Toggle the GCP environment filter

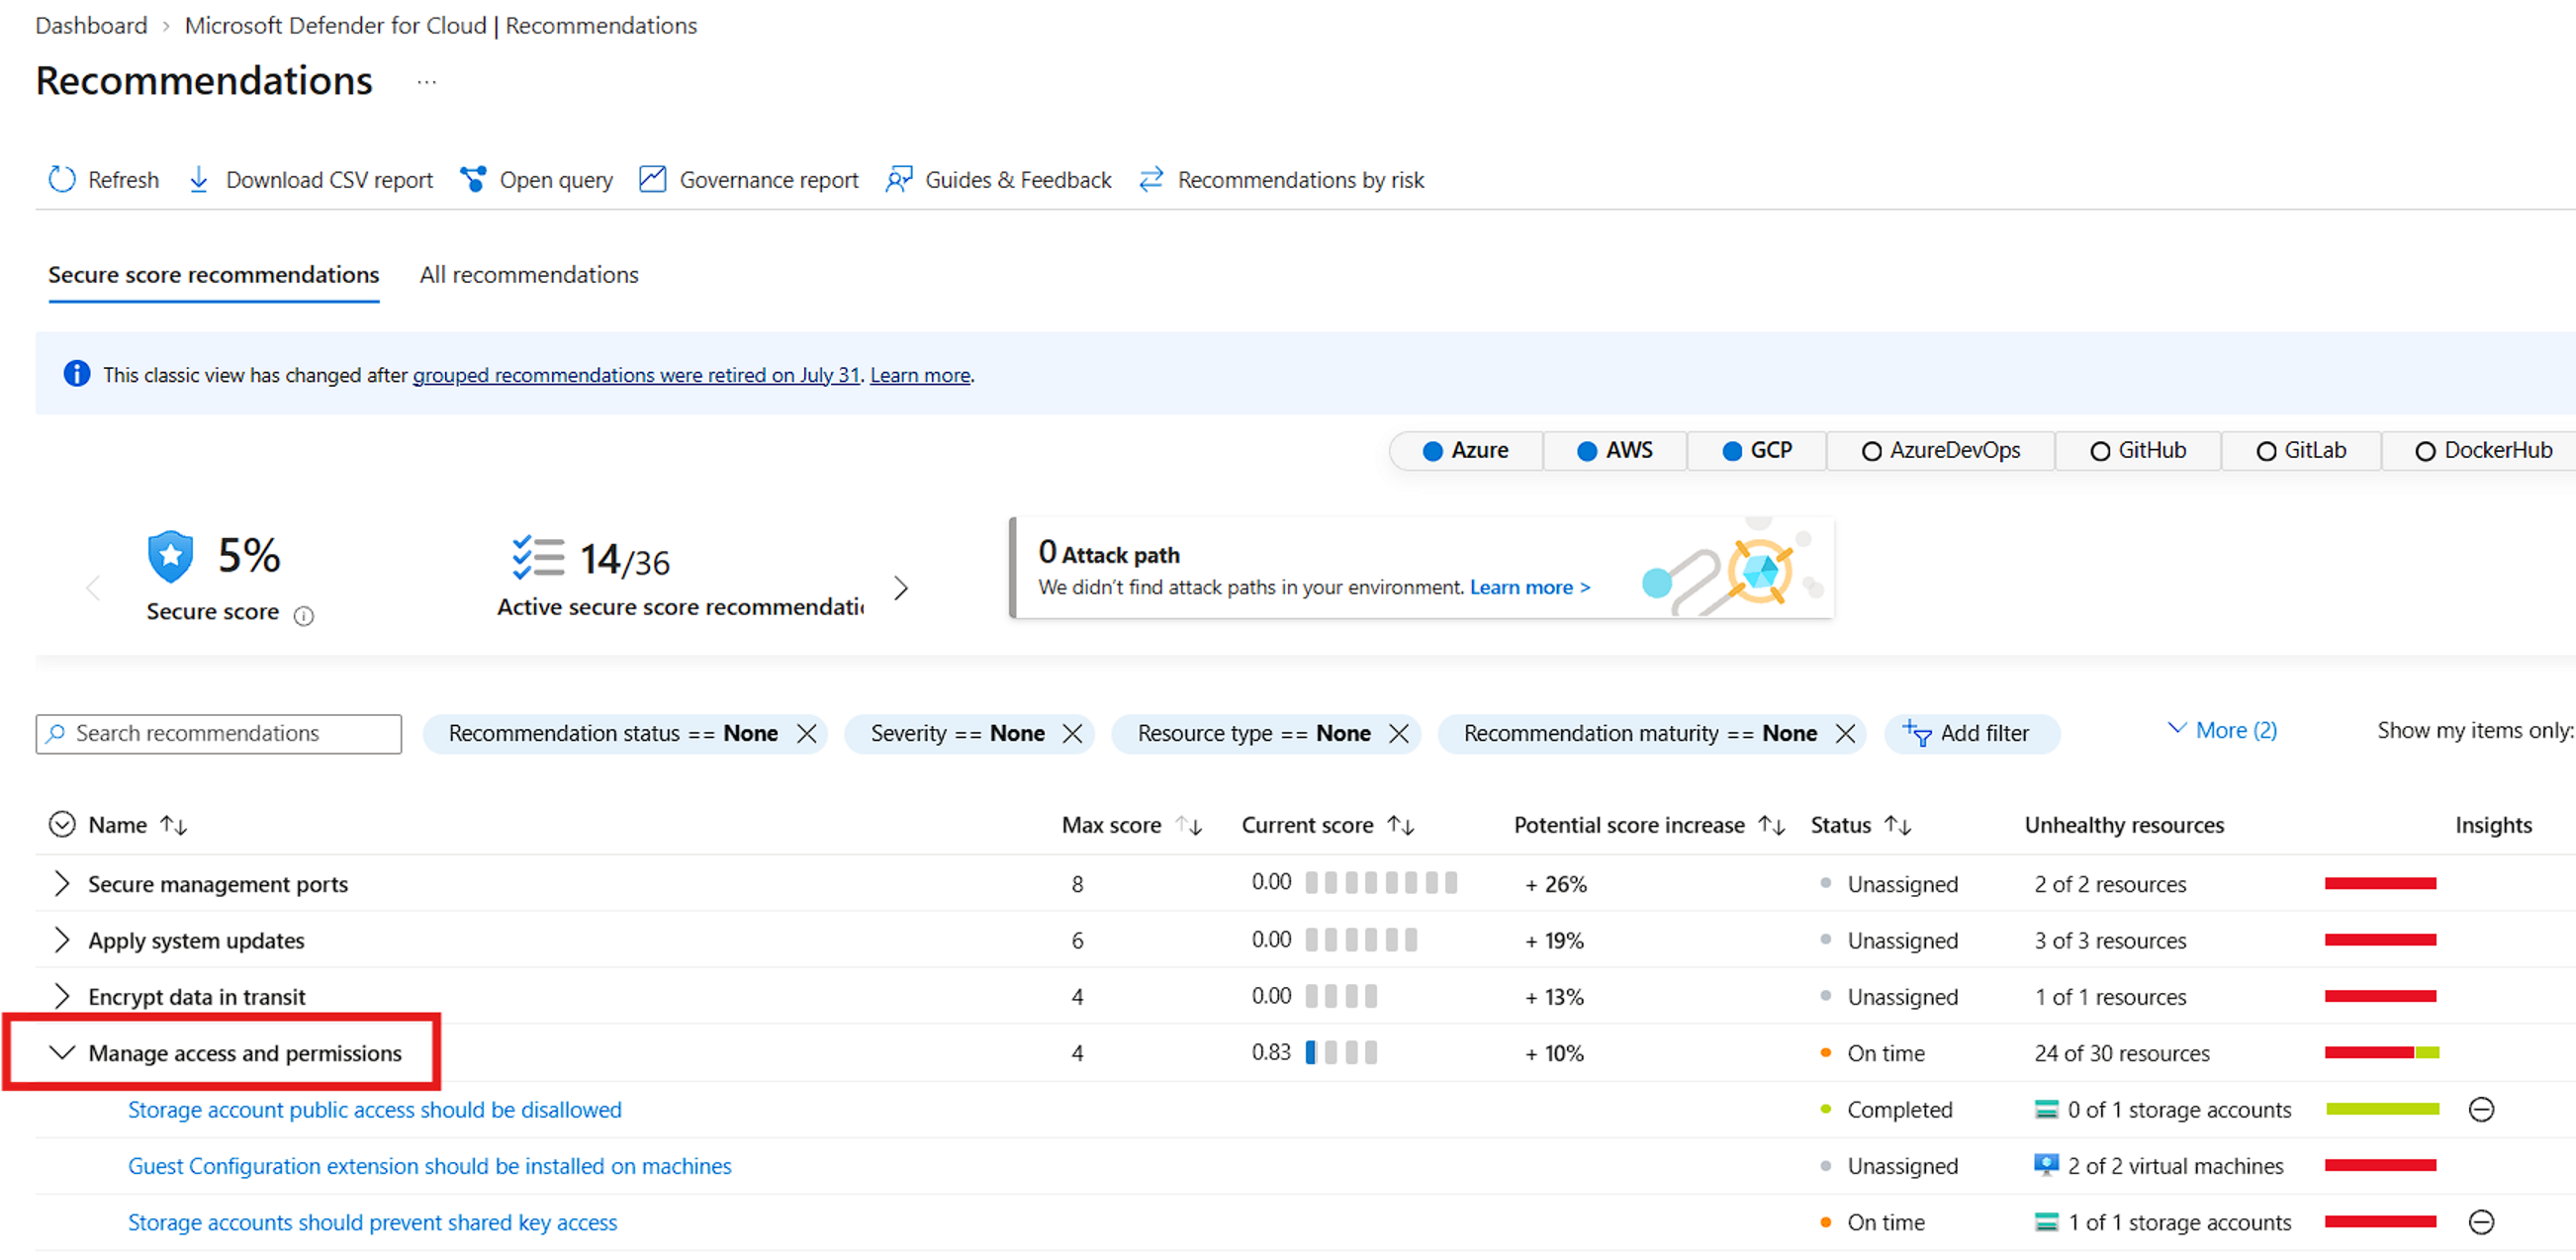(1757, 450)
